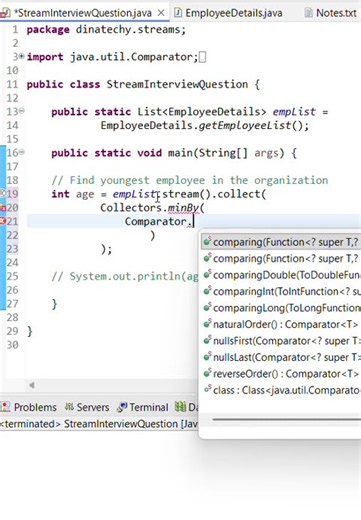Pick nullsFirst(Comparator suggestion
The height and width of the screenshot is (520, 361).
(281, 341)
